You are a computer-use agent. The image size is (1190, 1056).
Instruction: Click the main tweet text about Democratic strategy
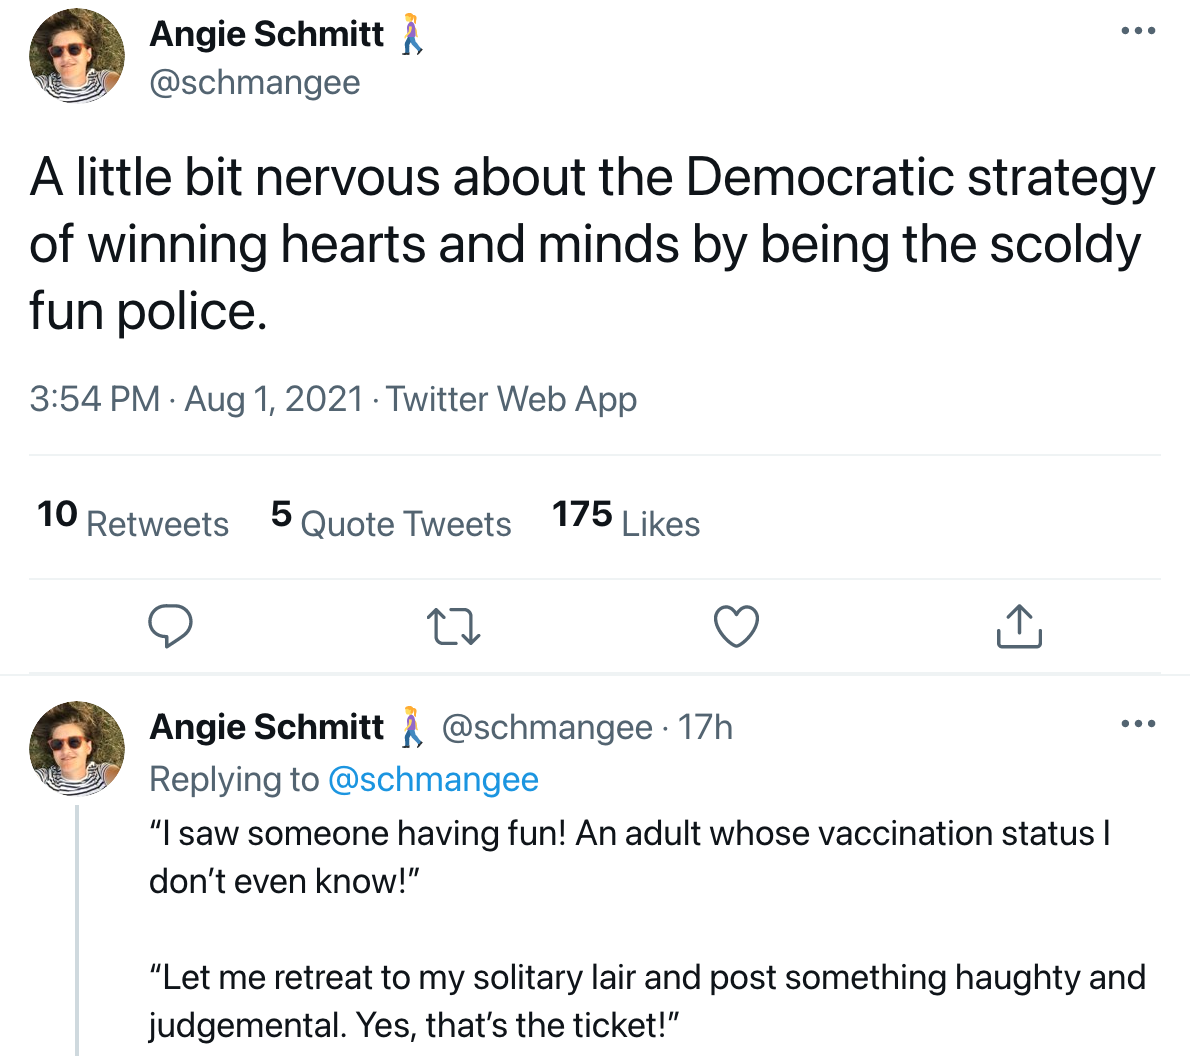click(590, 244)
